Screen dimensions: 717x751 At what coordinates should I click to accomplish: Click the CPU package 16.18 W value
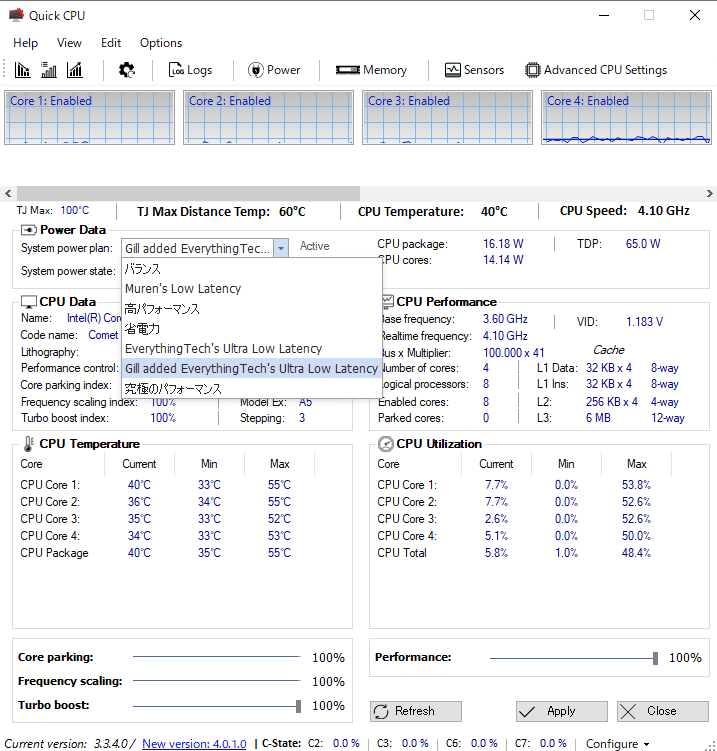click(503, 244)
